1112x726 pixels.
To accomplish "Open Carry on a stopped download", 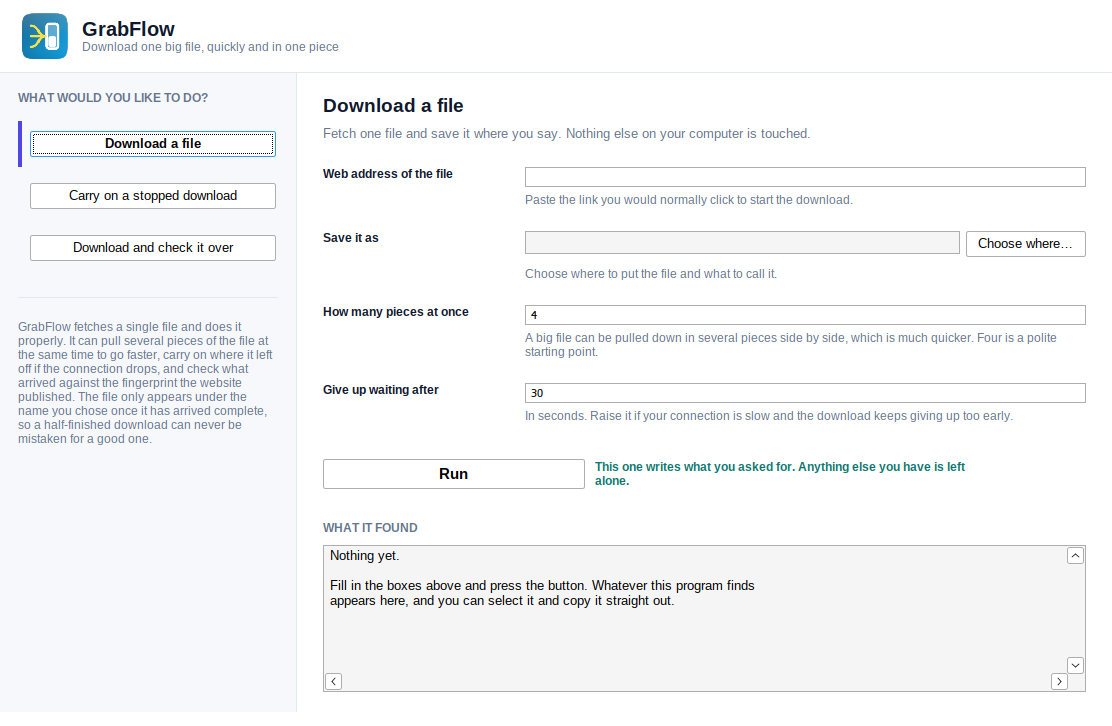I will (152, 196).
